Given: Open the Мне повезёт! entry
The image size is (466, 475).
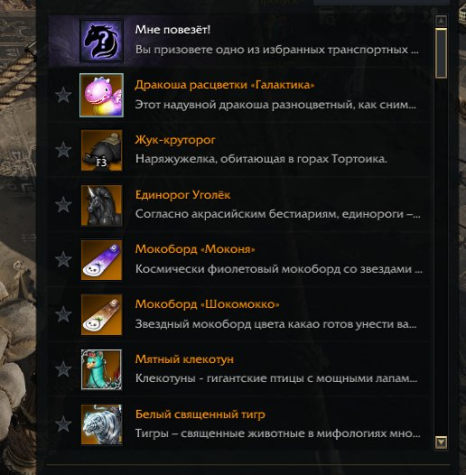Looking at the screenshot, I should coord(239,40).
